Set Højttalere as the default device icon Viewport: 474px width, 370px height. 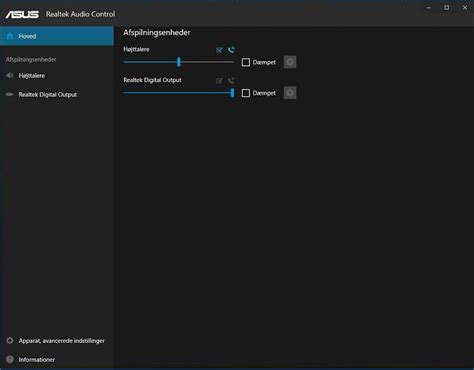coord(219,50)
